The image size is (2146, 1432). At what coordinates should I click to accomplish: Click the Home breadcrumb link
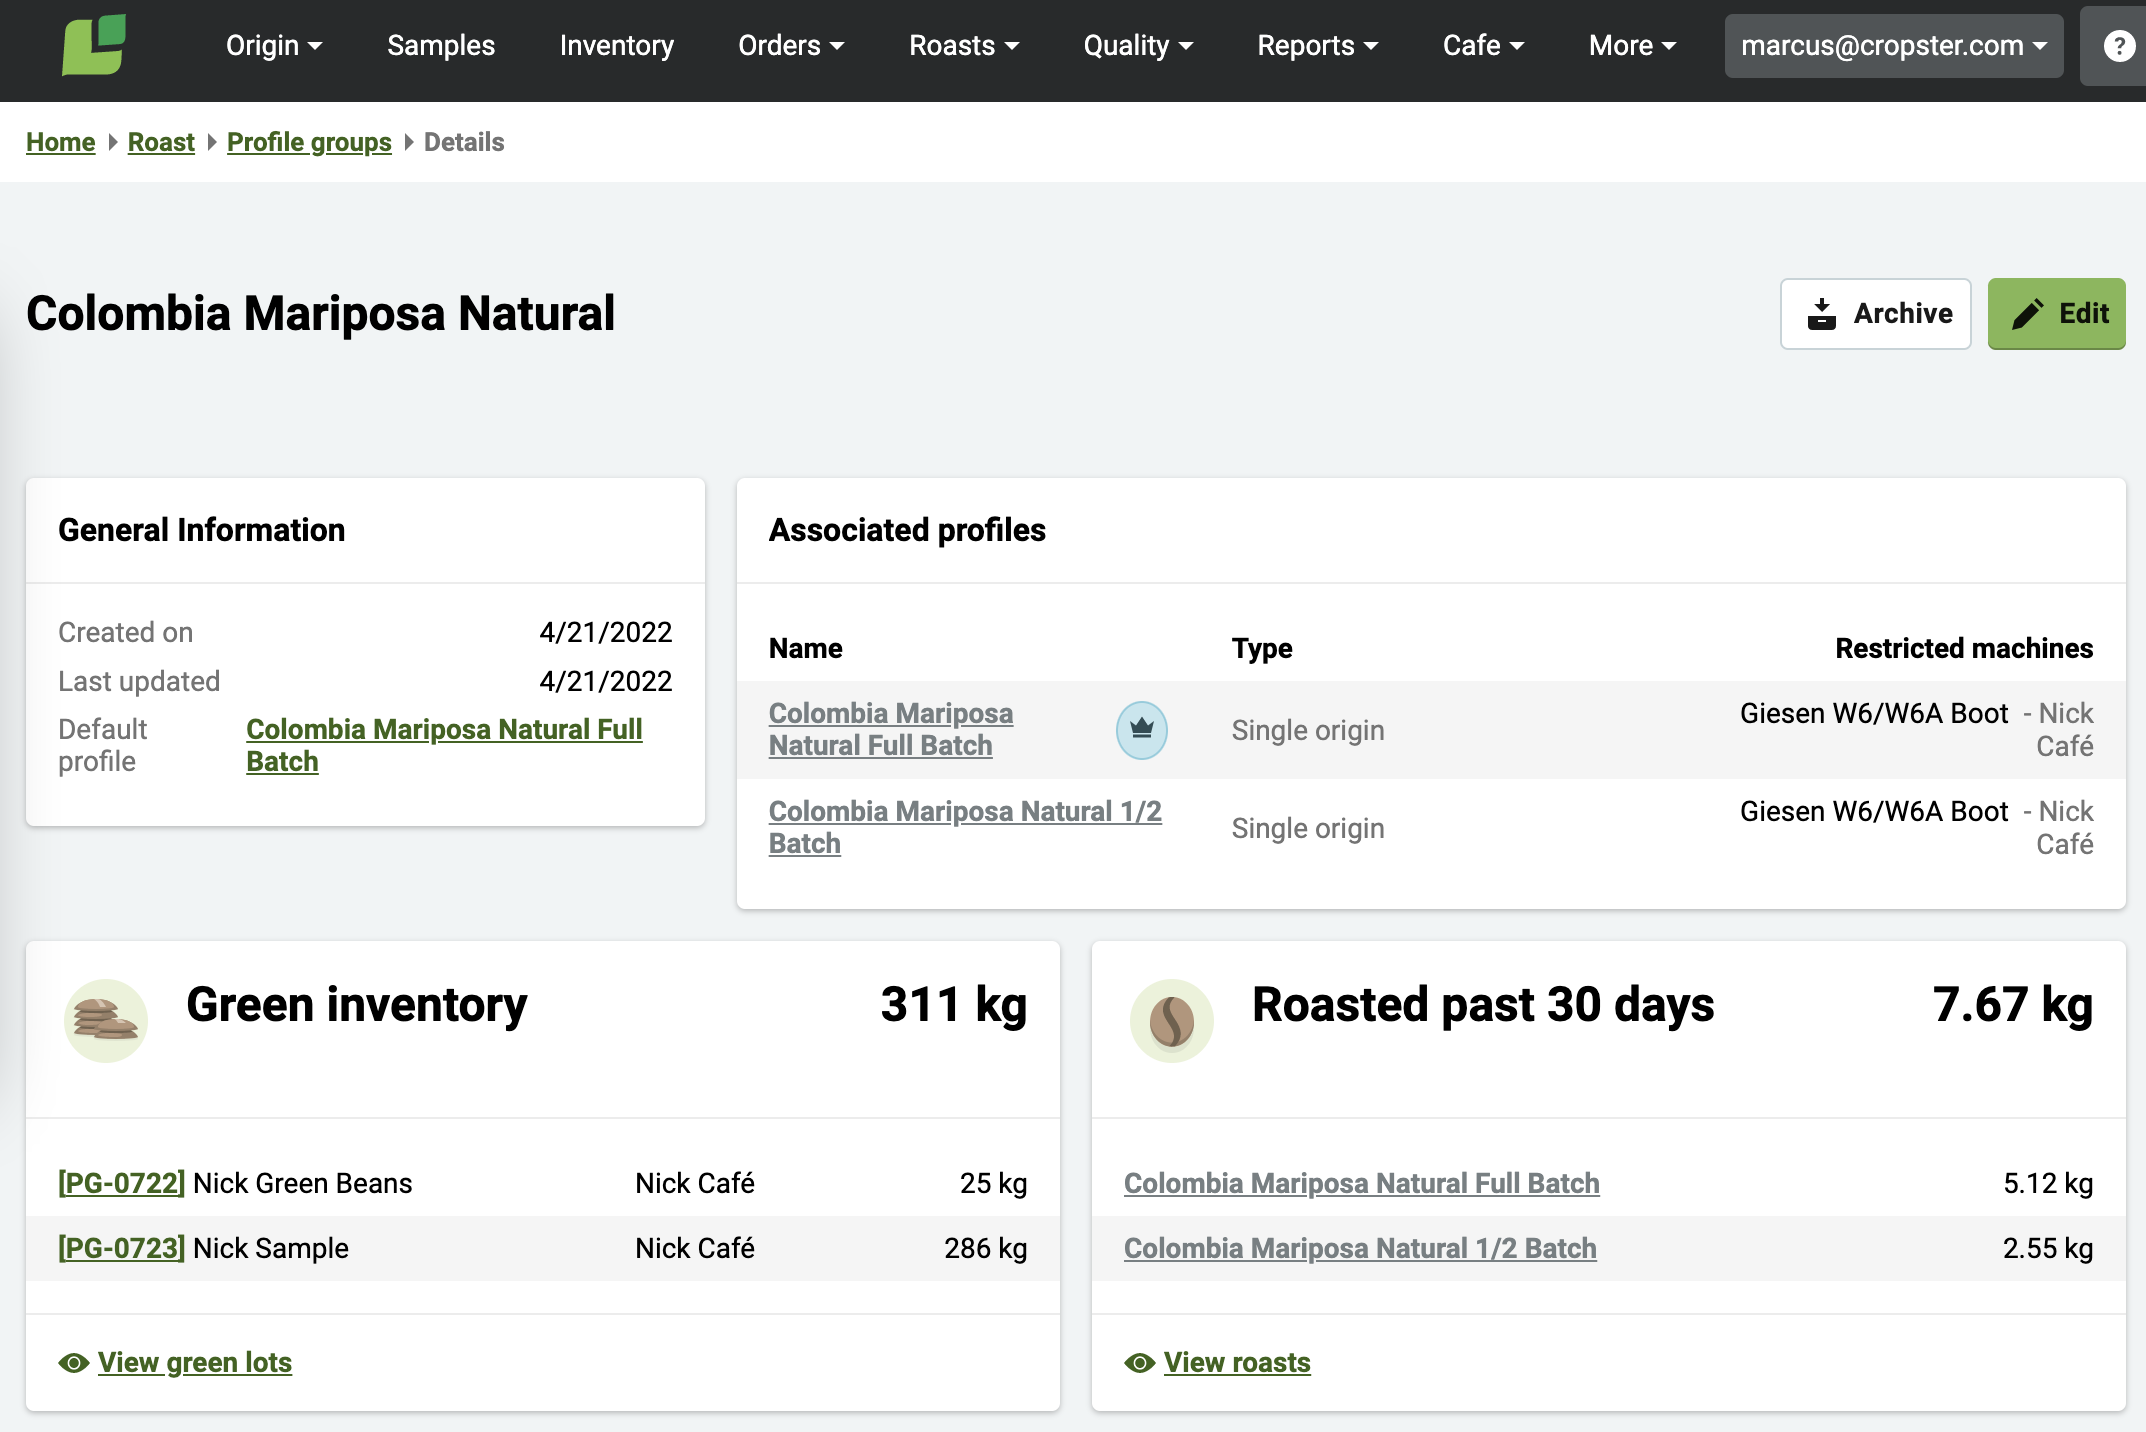tap(61, 142)
